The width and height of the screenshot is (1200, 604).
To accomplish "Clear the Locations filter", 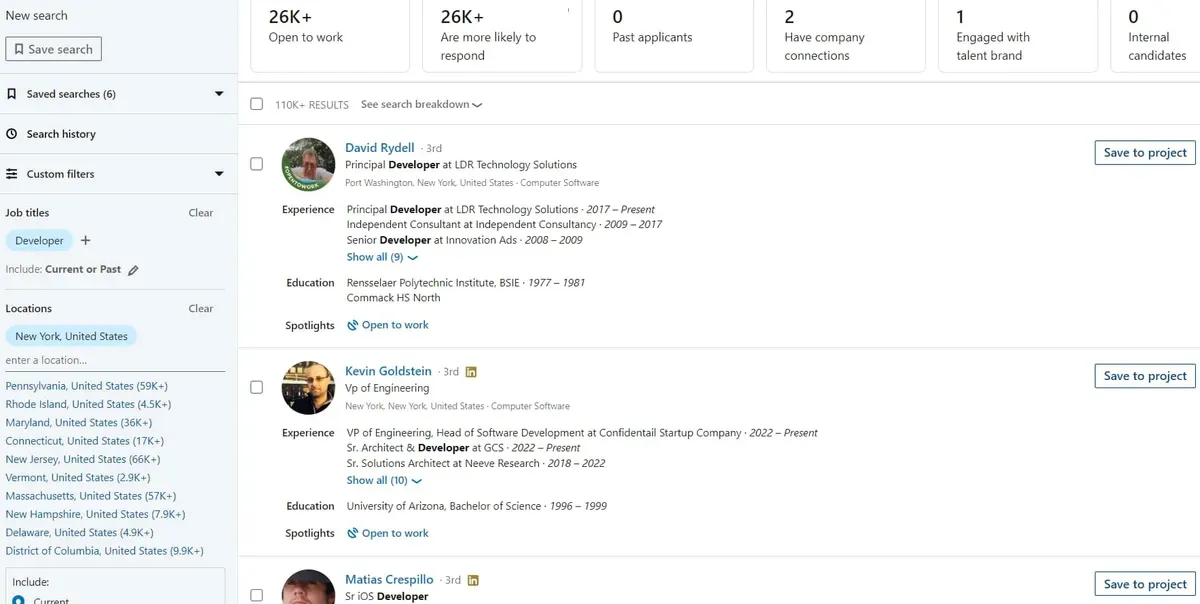I will click(x=200, y=308).
